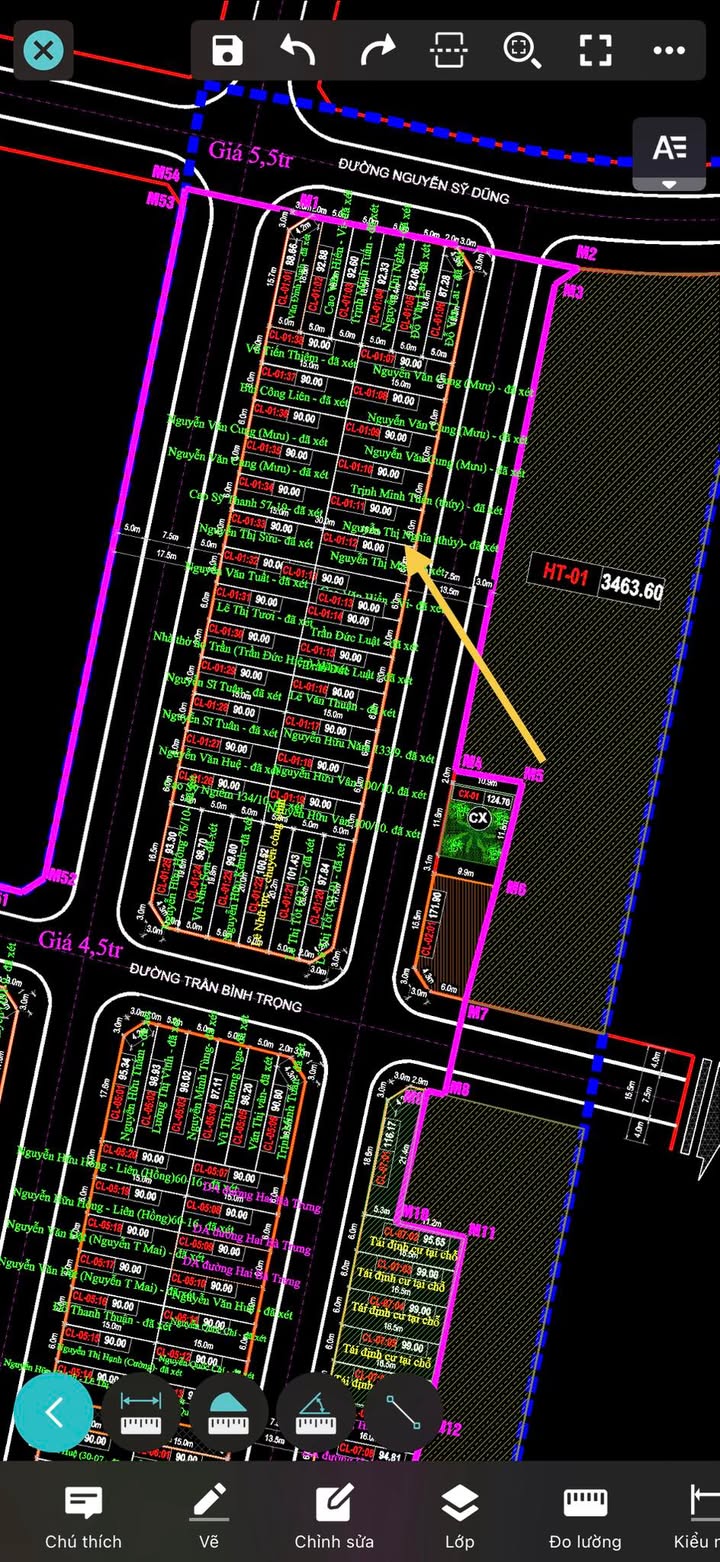The height and width of the screenshot is (1562, 720).
Task: Save the drawing with the floppy disk icon
Action: [228, 50]
